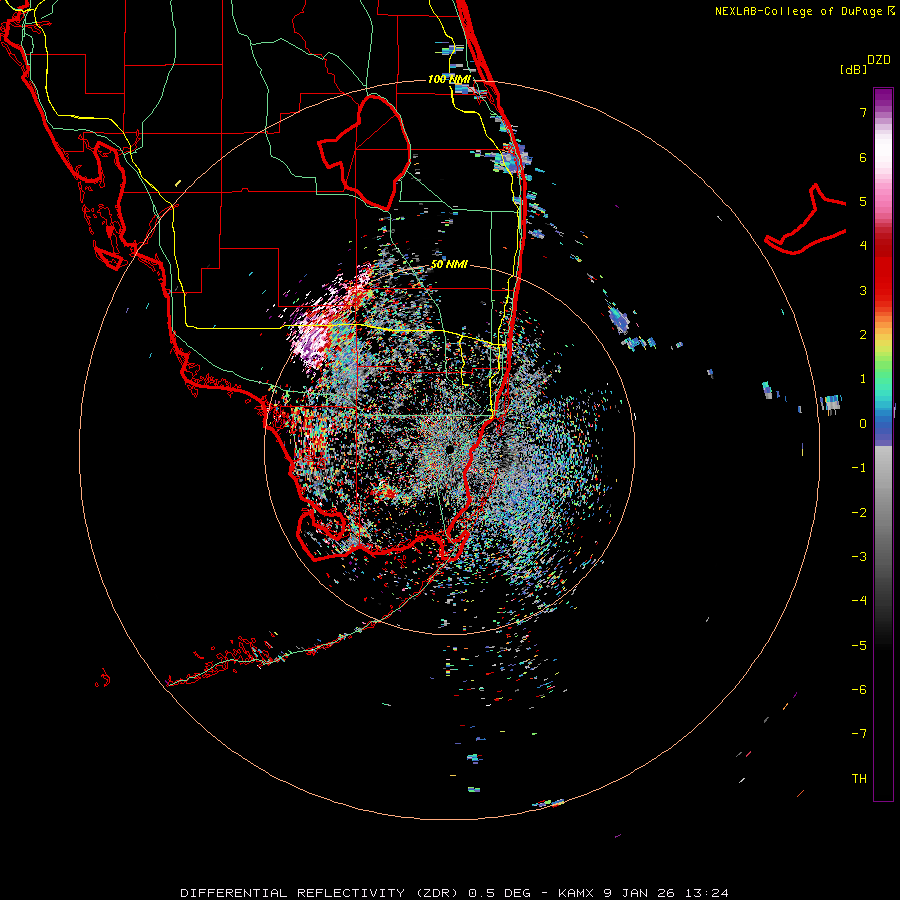Click the color bar at value 7
Viewport: 900px width, 900px height.
883,112
